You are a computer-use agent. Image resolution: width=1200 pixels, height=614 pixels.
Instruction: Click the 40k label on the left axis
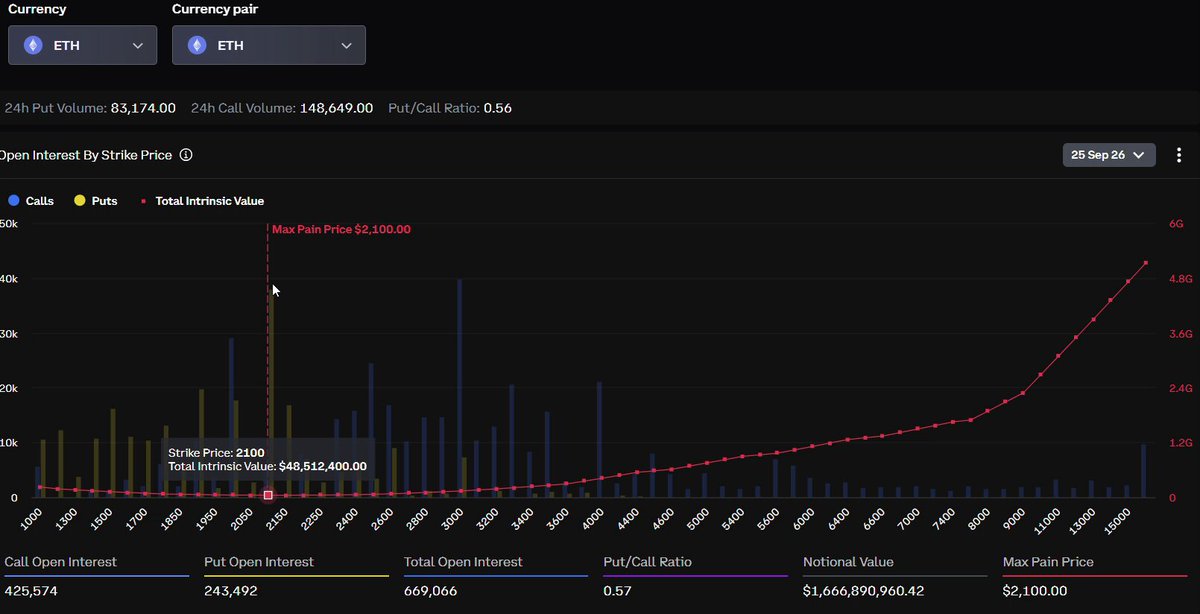click(9, 279)
